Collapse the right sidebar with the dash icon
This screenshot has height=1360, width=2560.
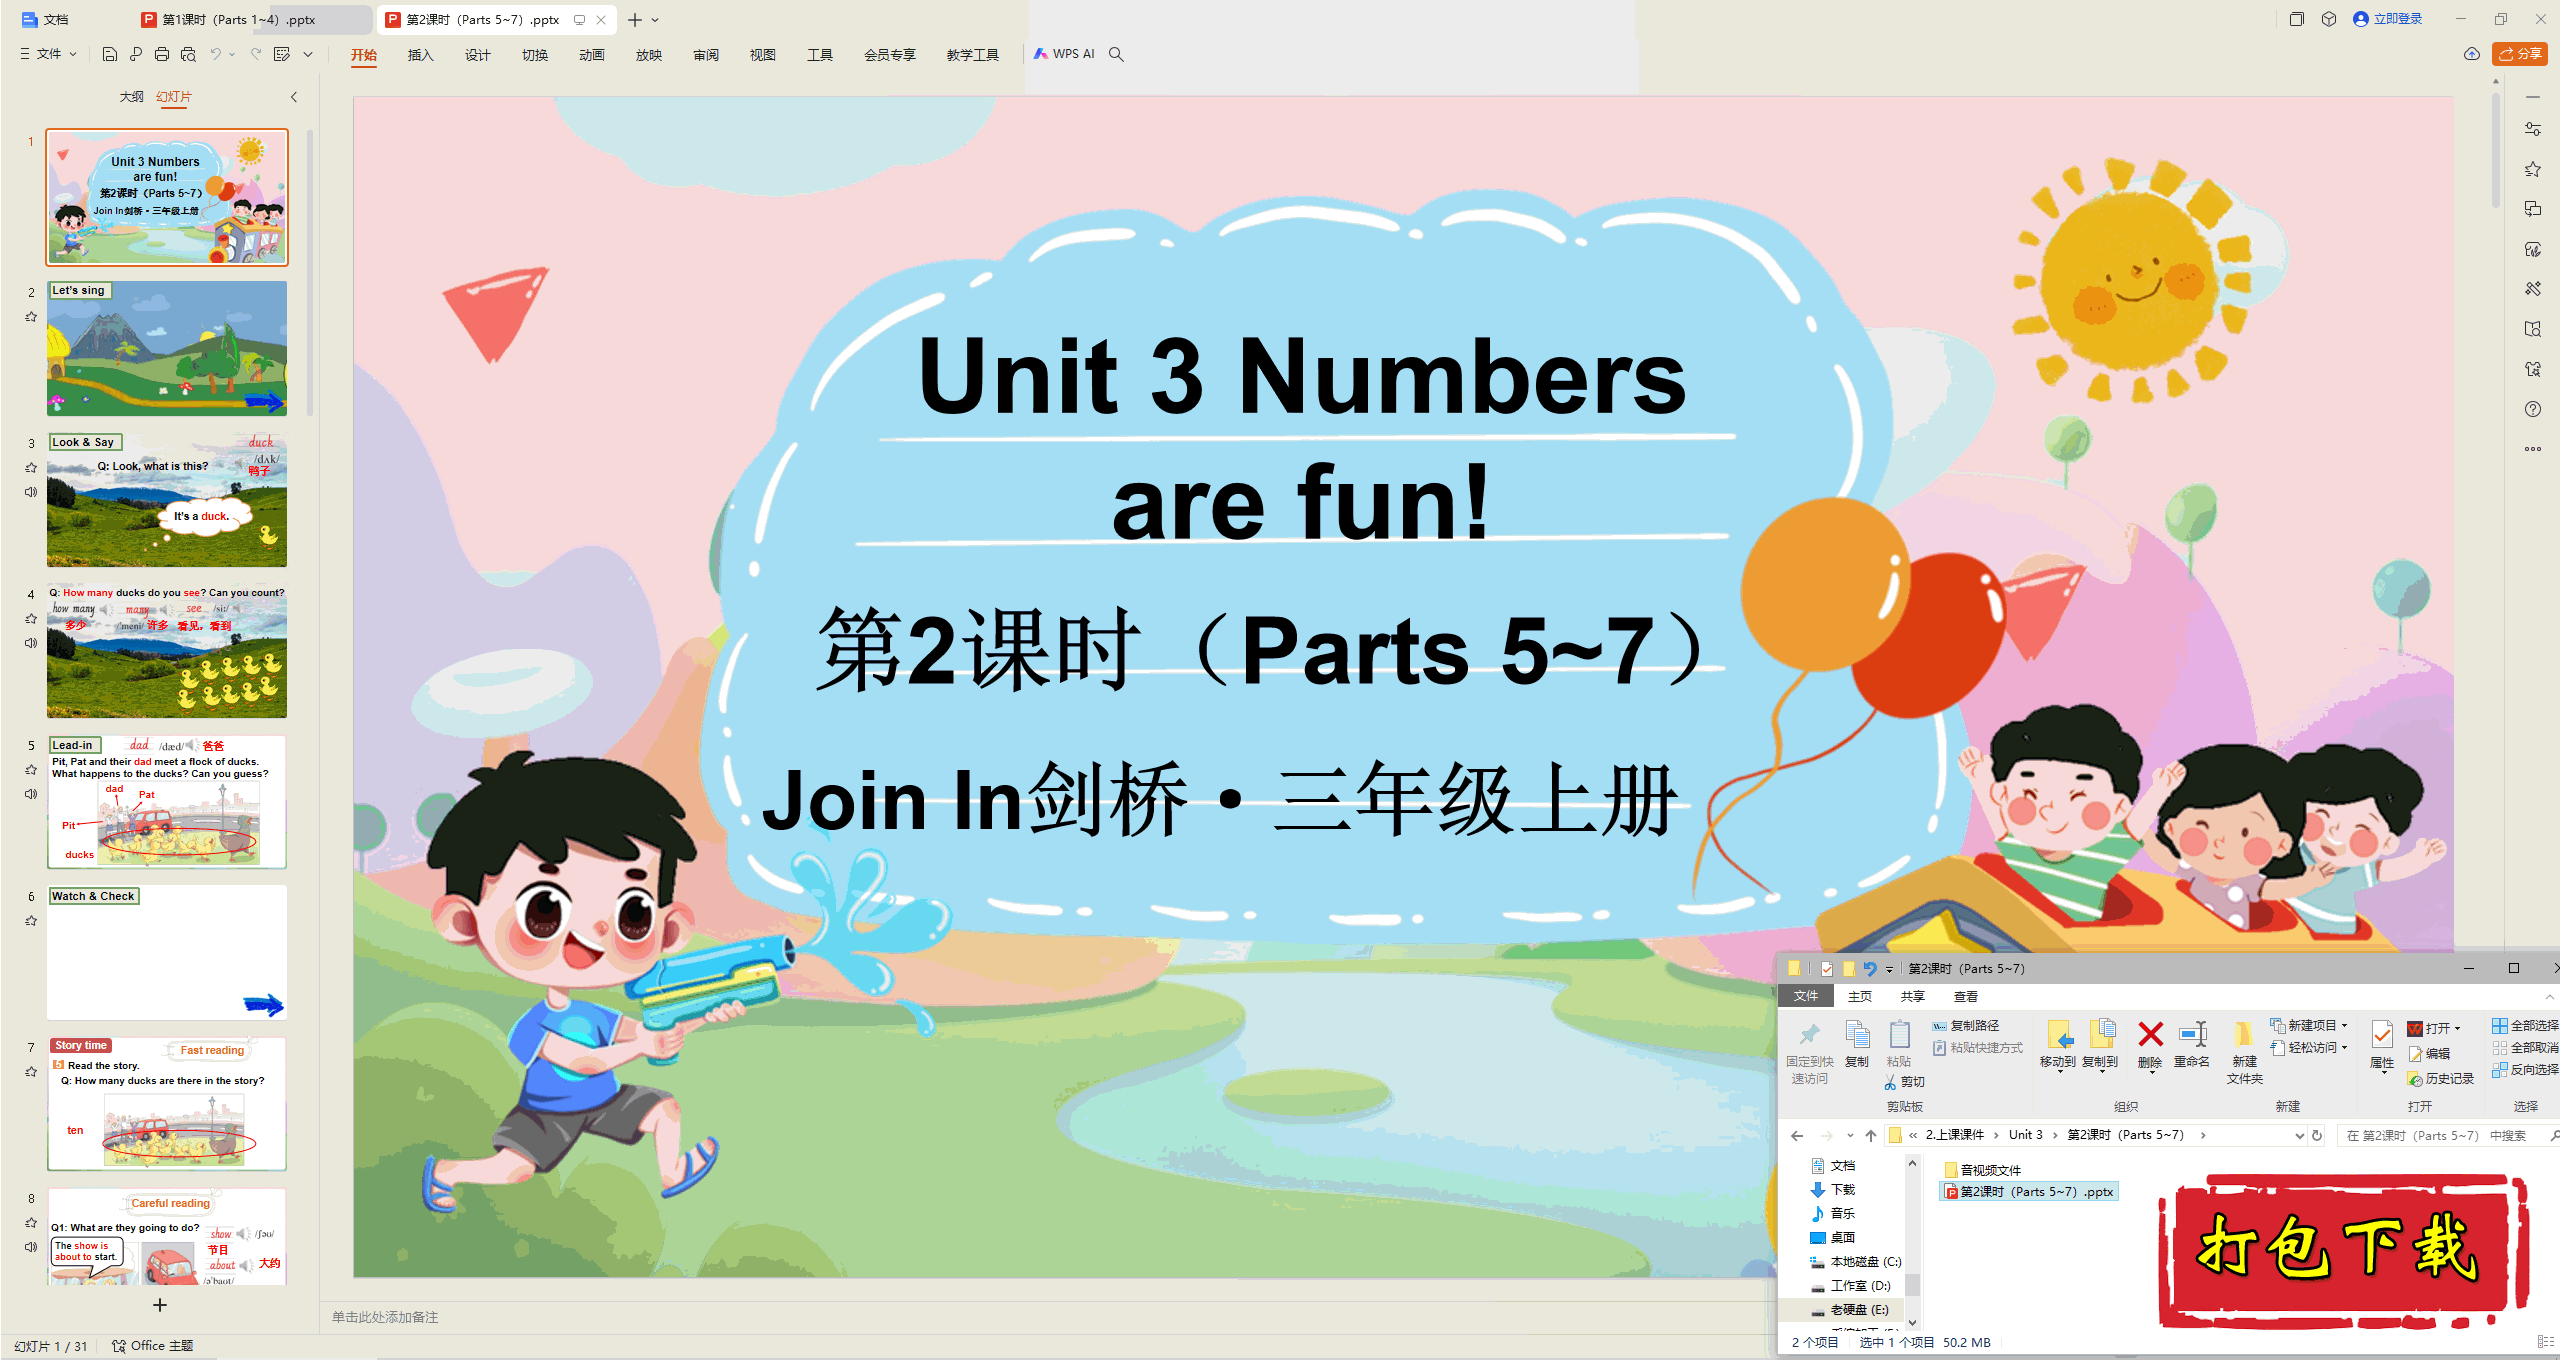click(x=2533, y=97)
